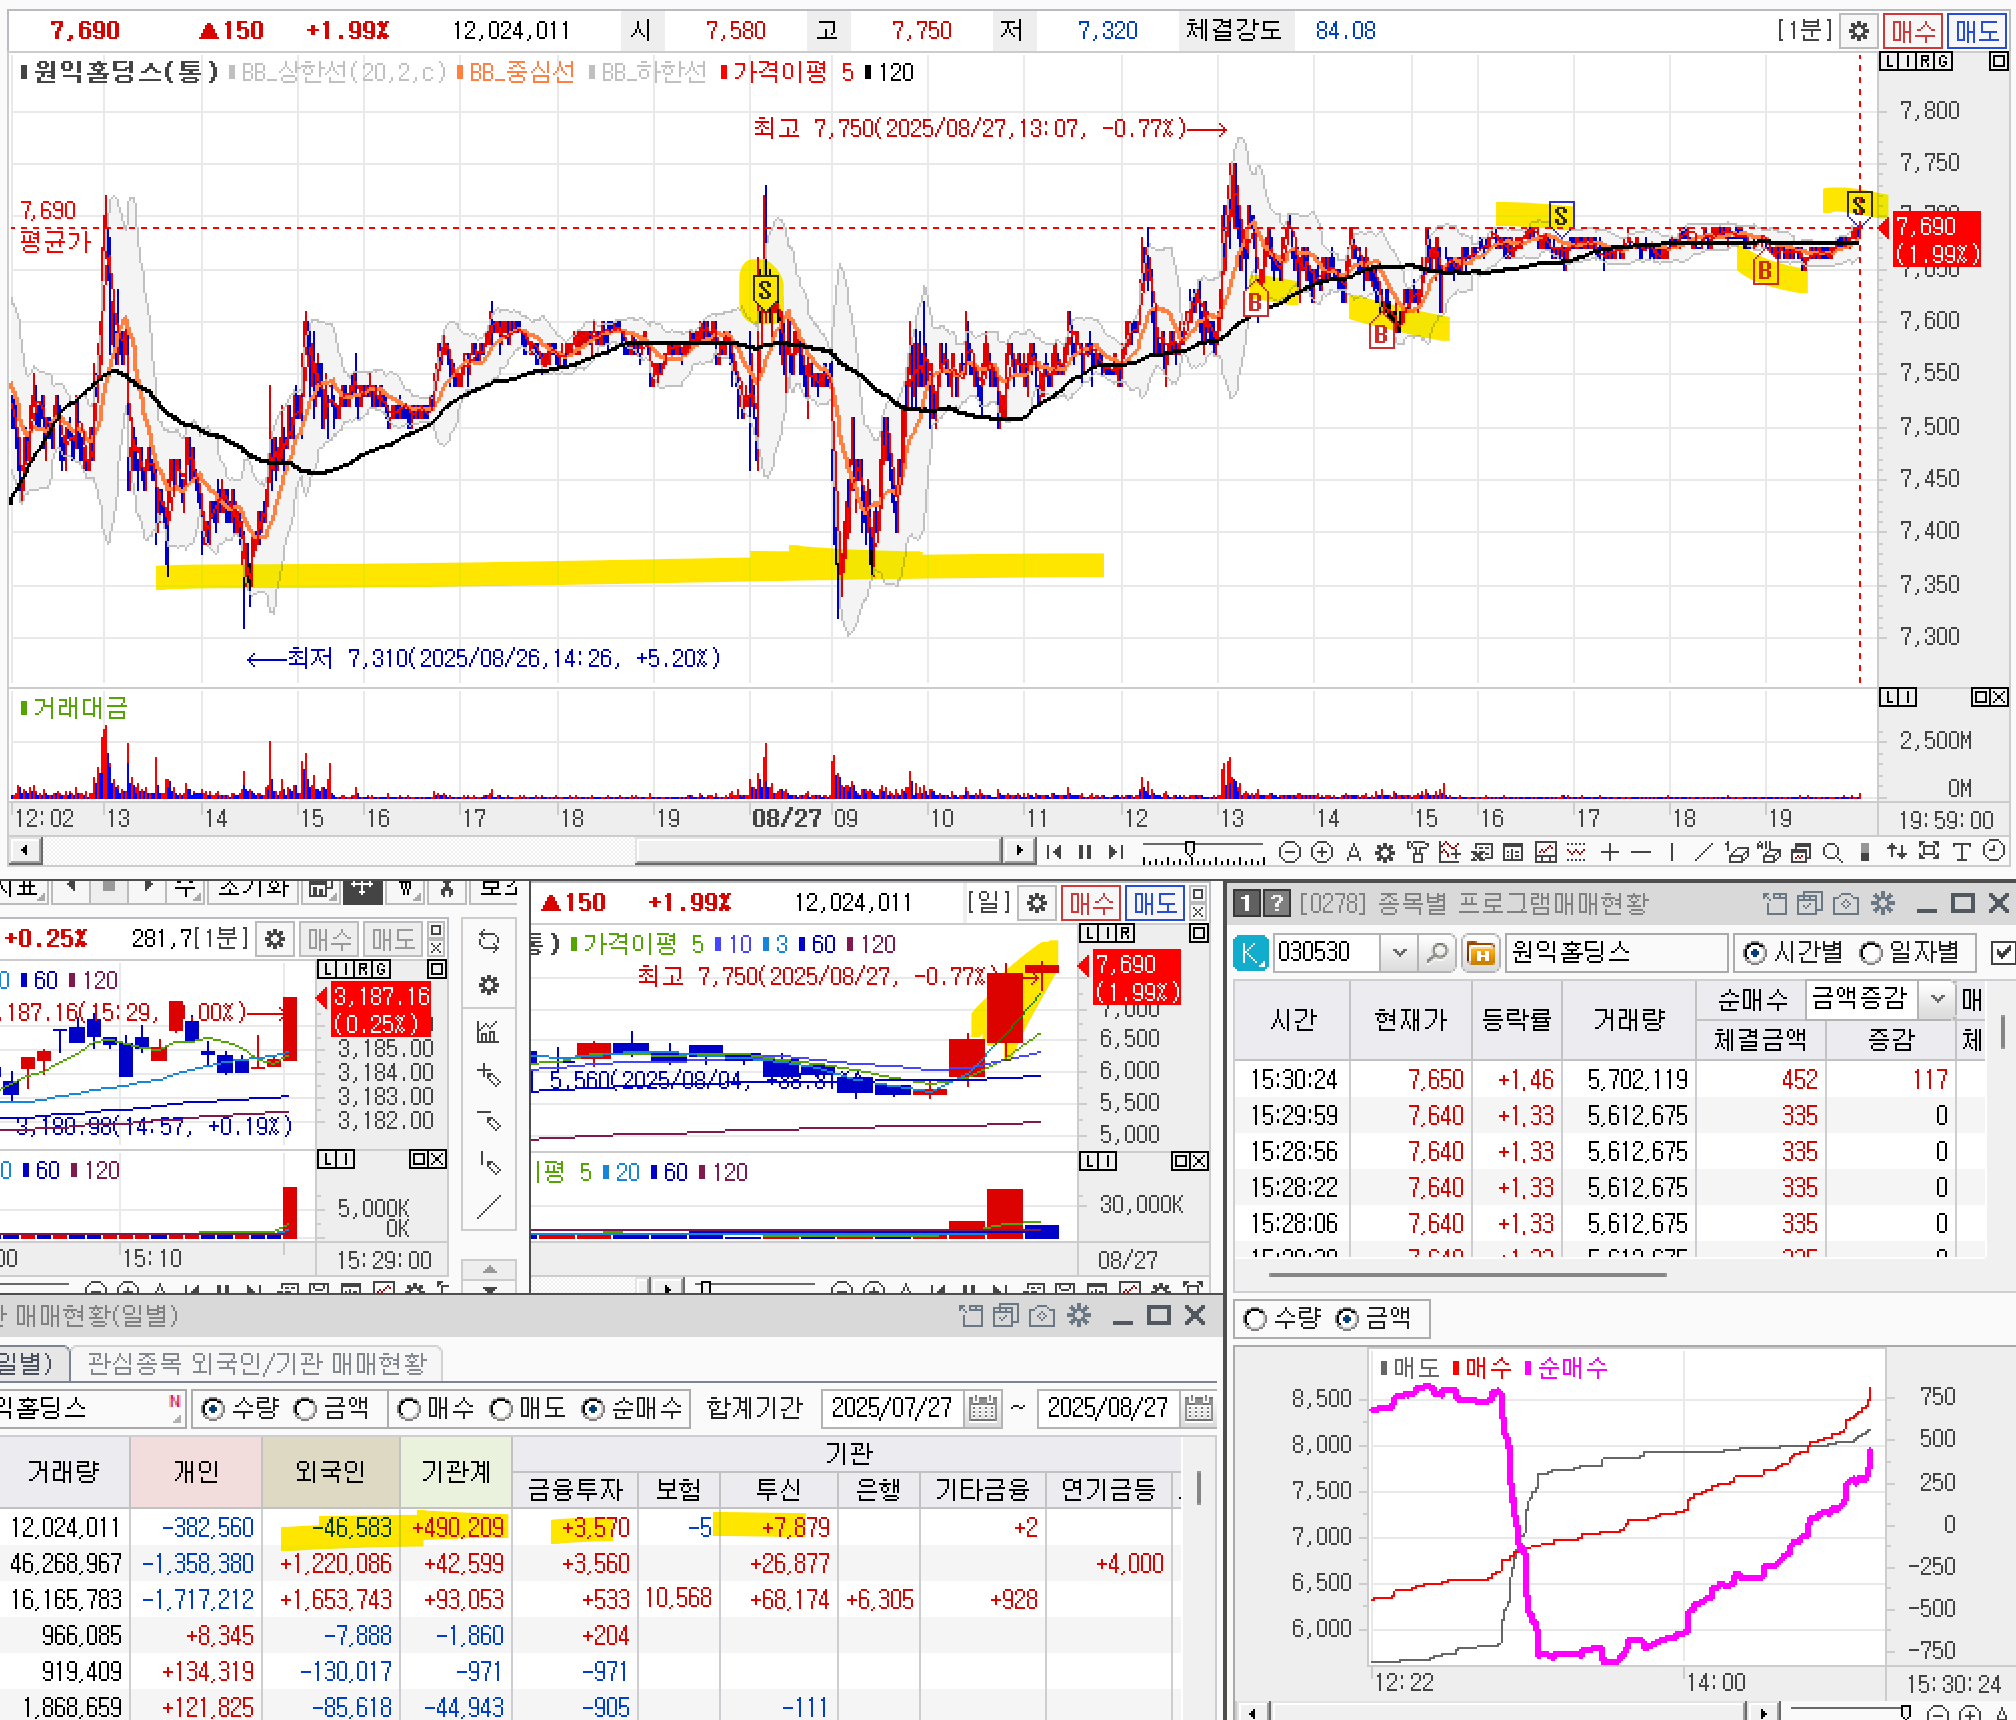This screenshot has width=2016, height=1720.
Task: Select the 일자별 radio button
Action: click(x=1871, y=952)
